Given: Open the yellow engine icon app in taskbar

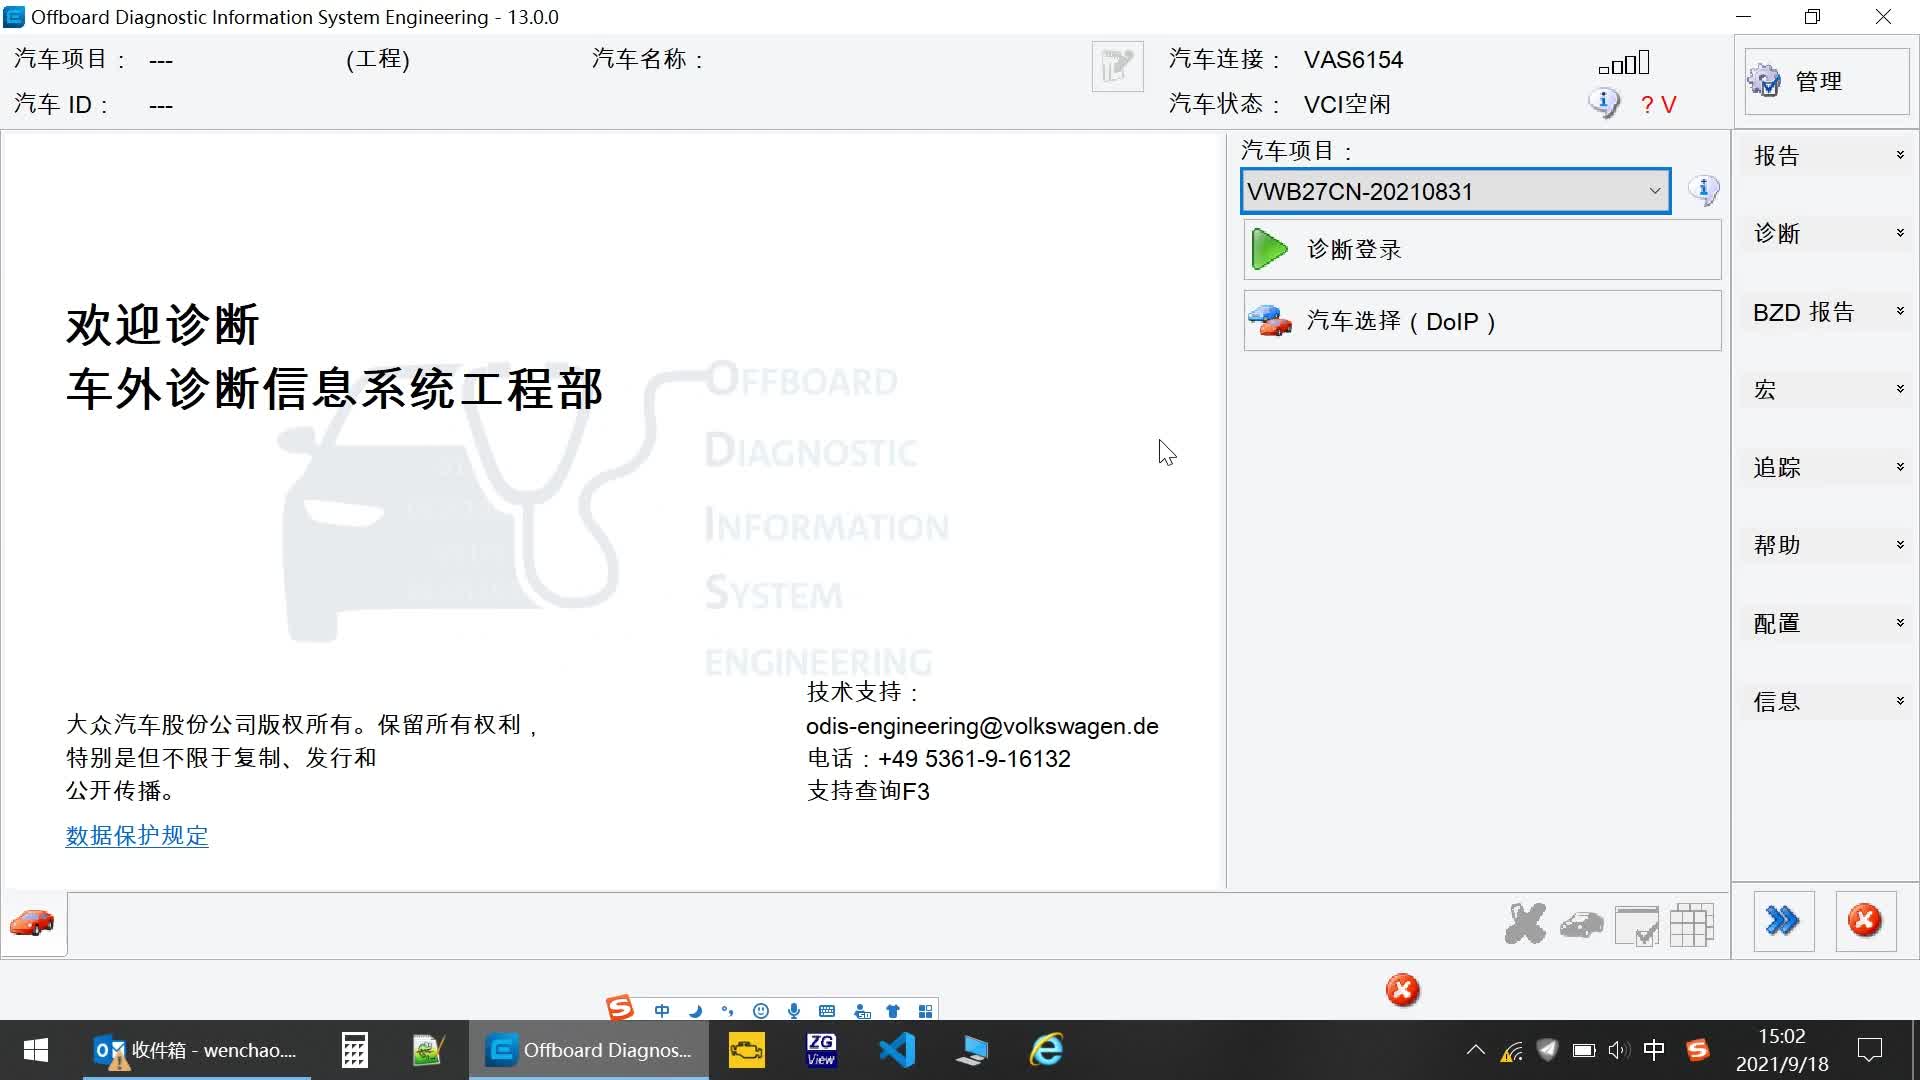Looking at the screenshot, I should point(746,1050).
